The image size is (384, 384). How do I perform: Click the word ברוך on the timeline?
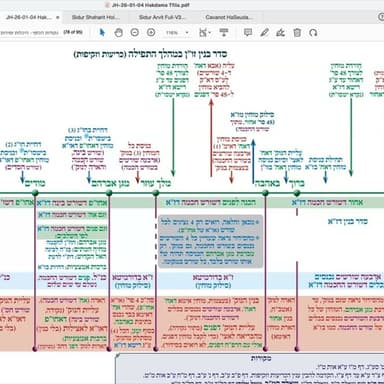tap(297, 183)
